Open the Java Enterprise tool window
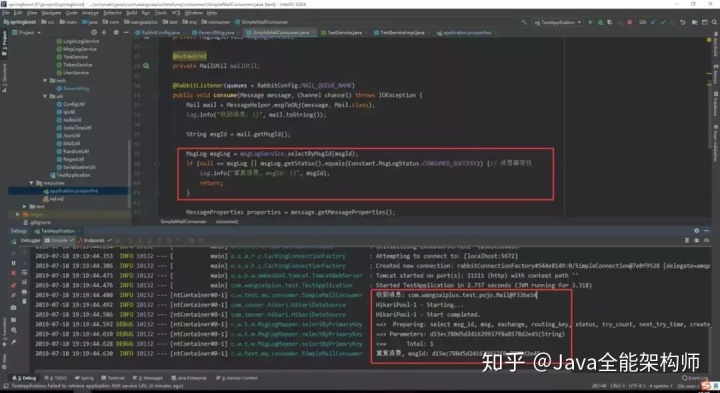The image size is (720, 393). point(189,378)
